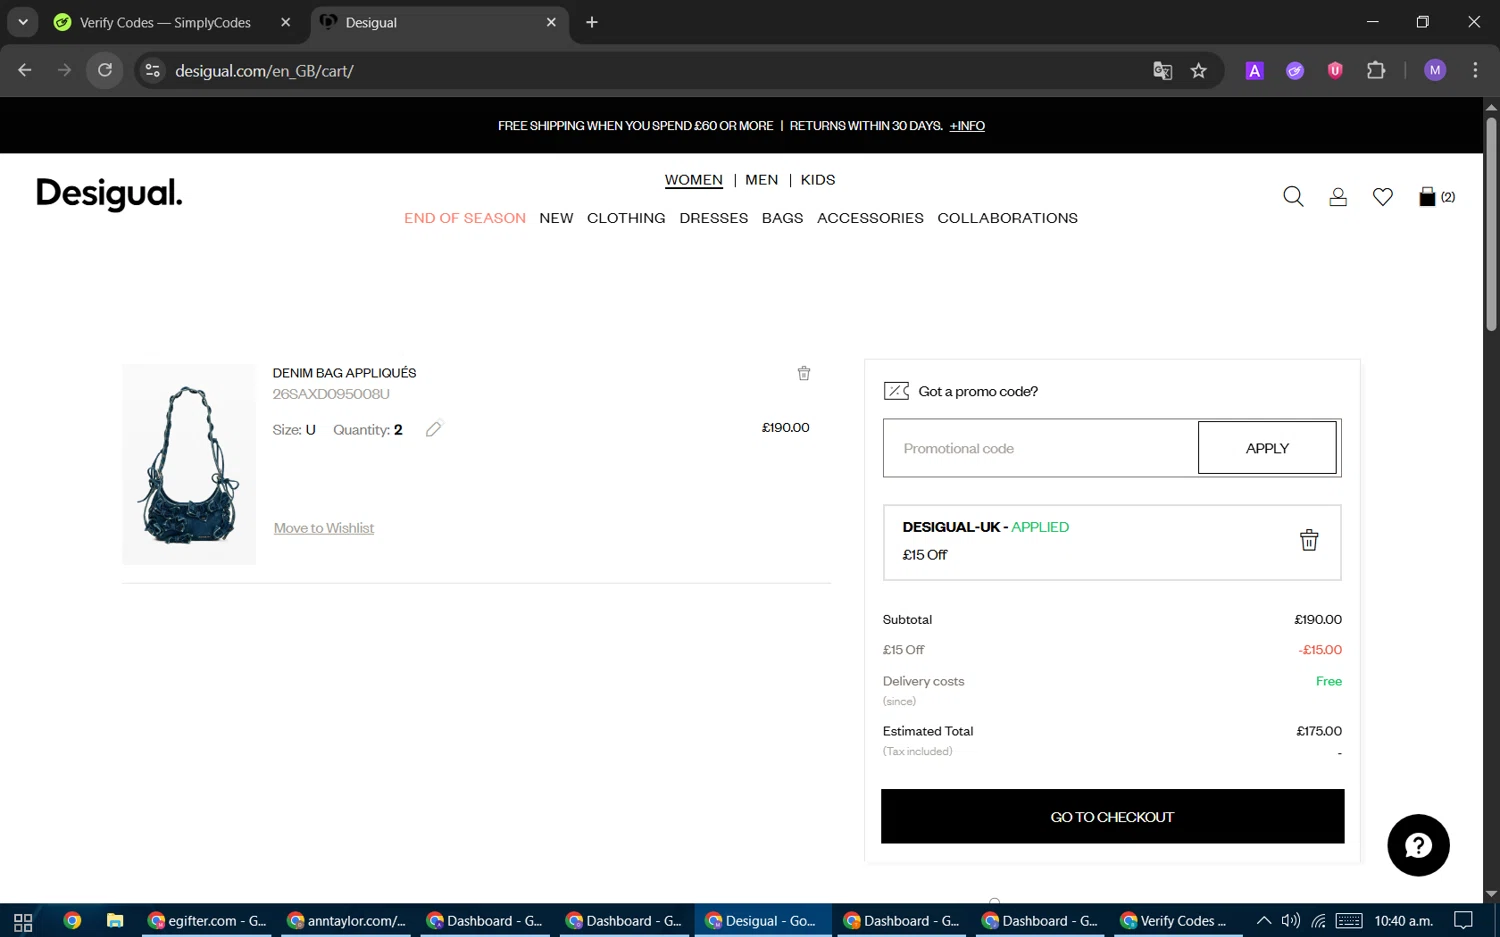Click GO TO CHECKOUT button
The width and height of the screenshot is (1500, 937).
1112,817
